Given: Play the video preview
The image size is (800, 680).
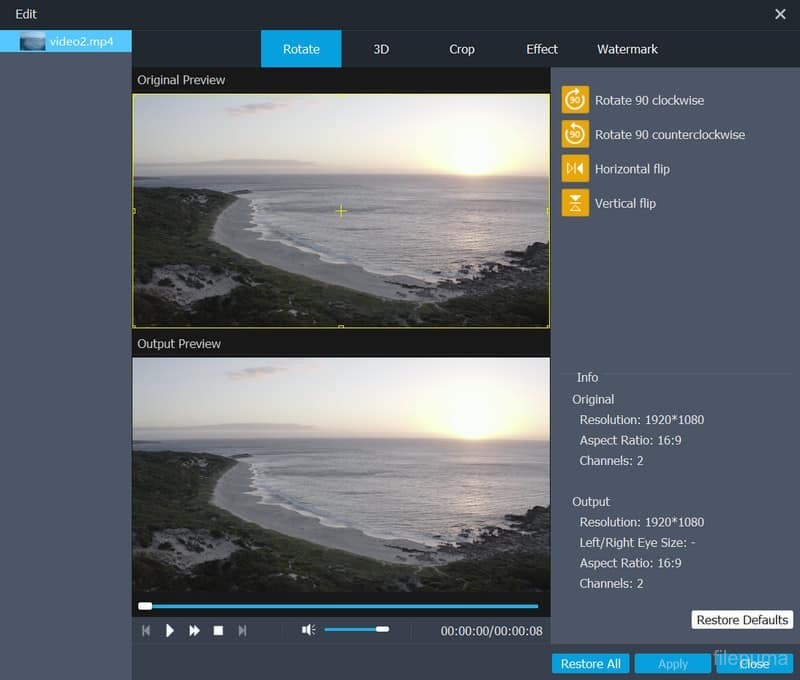Looking at the screenshot, I should pos(170,630).
